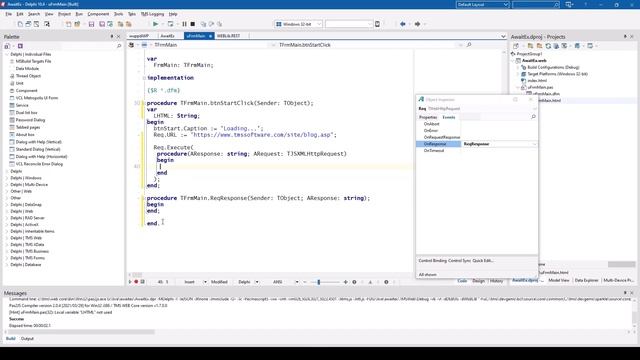The width and height of the screenshot is (640, 360).
Task: Open the OnResponse event value dropdown
Action: (x=534, y=144)
